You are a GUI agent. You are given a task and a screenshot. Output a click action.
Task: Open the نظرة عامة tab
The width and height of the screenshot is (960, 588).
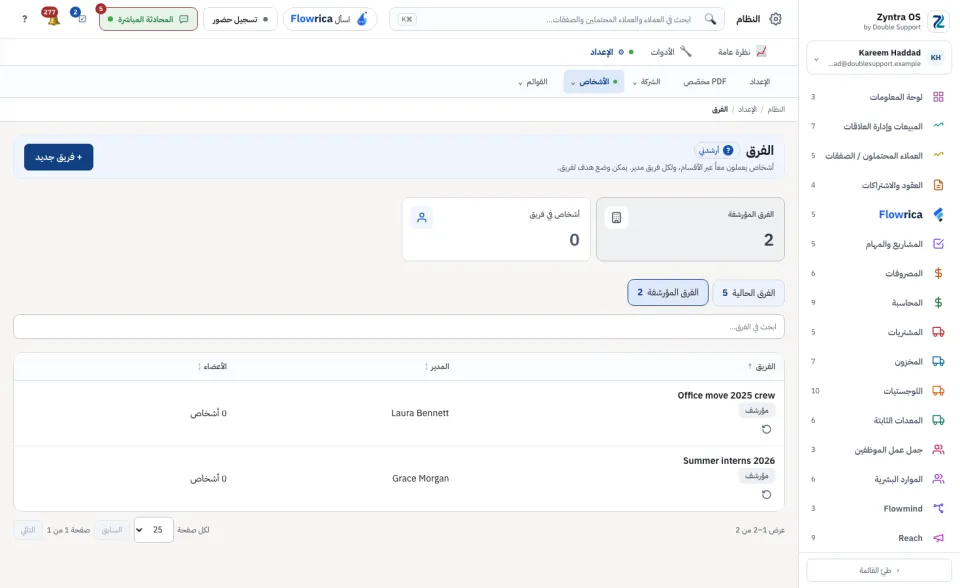point(741,52)
